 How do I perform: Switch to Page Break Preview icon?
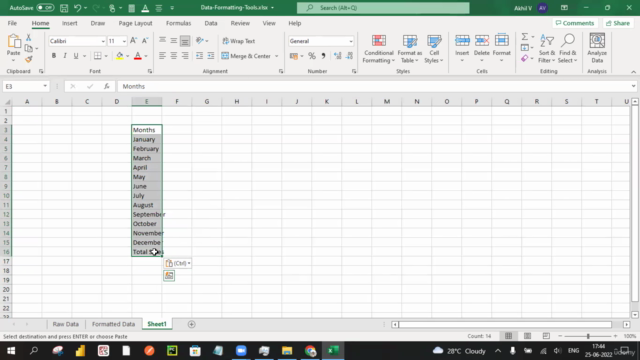(546, 336)
